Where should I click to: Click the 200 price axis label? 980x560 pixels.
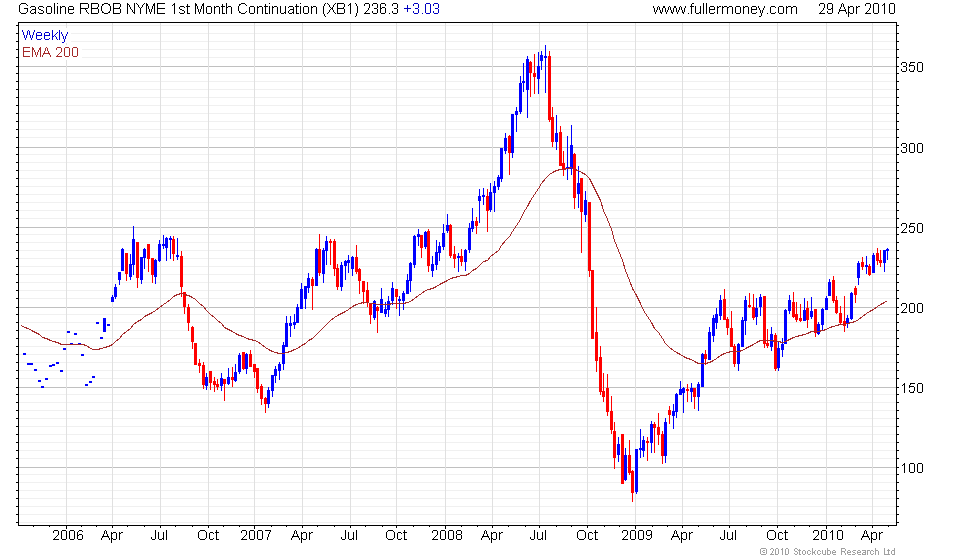[911, 308]
